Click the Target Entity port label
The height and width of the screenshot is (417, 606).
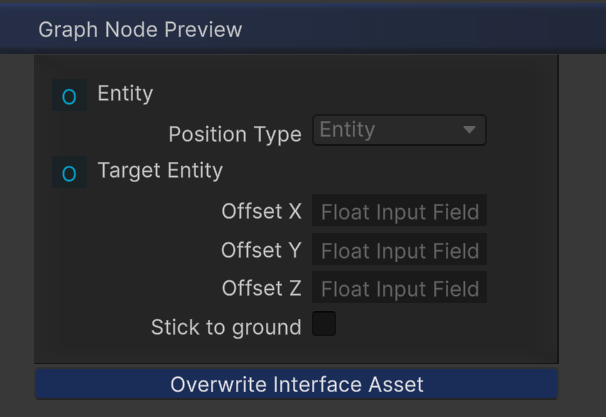tap(160, 171)
